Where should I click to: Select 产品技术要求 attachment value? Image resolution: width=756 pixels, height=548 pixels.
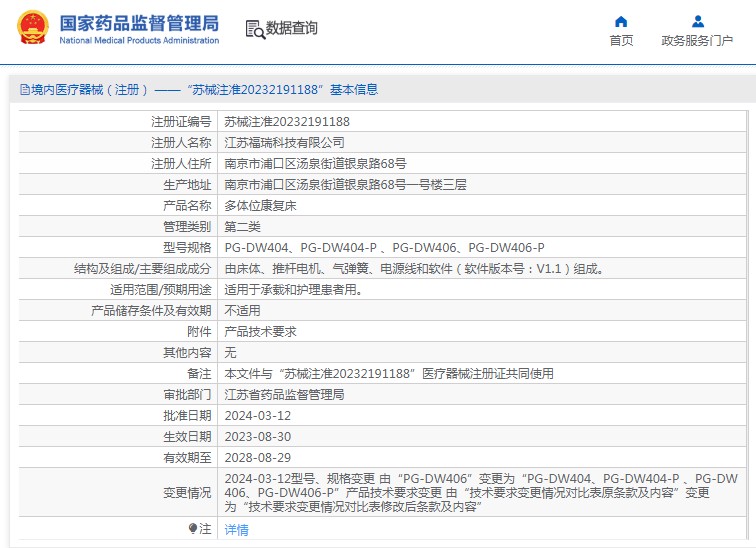point(260,332)
